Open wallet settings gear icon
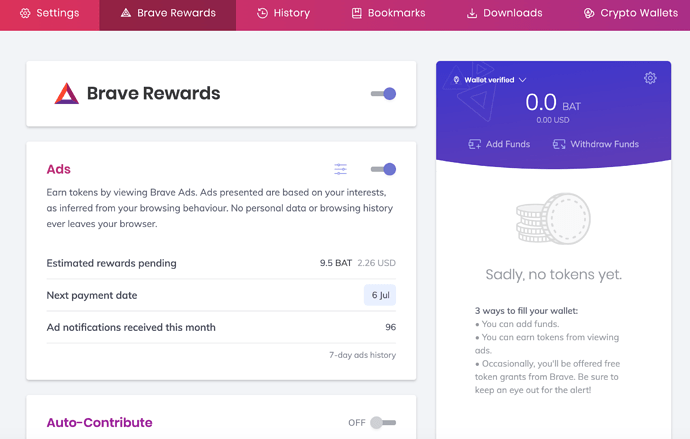The width and height of the screenshot is (690, 439). [x=650, y=78]
